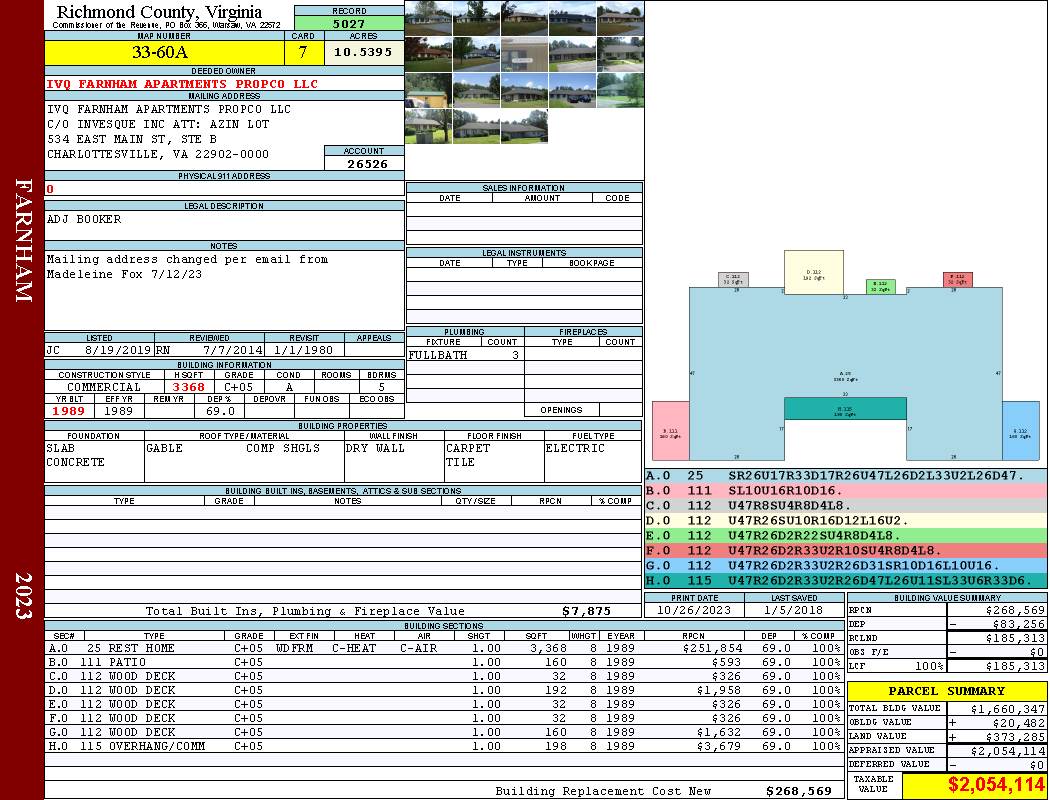The height and width of the screenshot is (800, 1050).
Task: Click the cream D.112 deck in the sketch
Action: click(x=814, y=272)
